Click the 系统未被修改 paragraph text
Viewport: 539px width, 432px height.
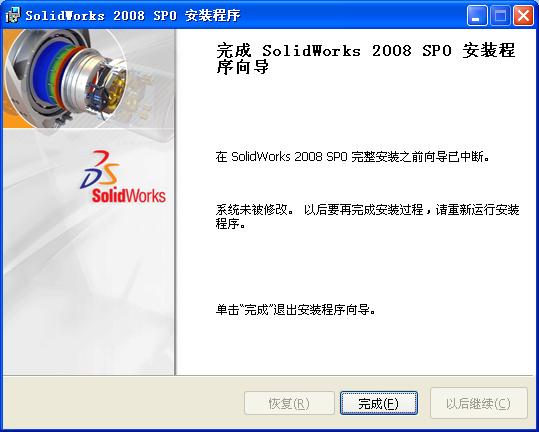click(367, 217)
